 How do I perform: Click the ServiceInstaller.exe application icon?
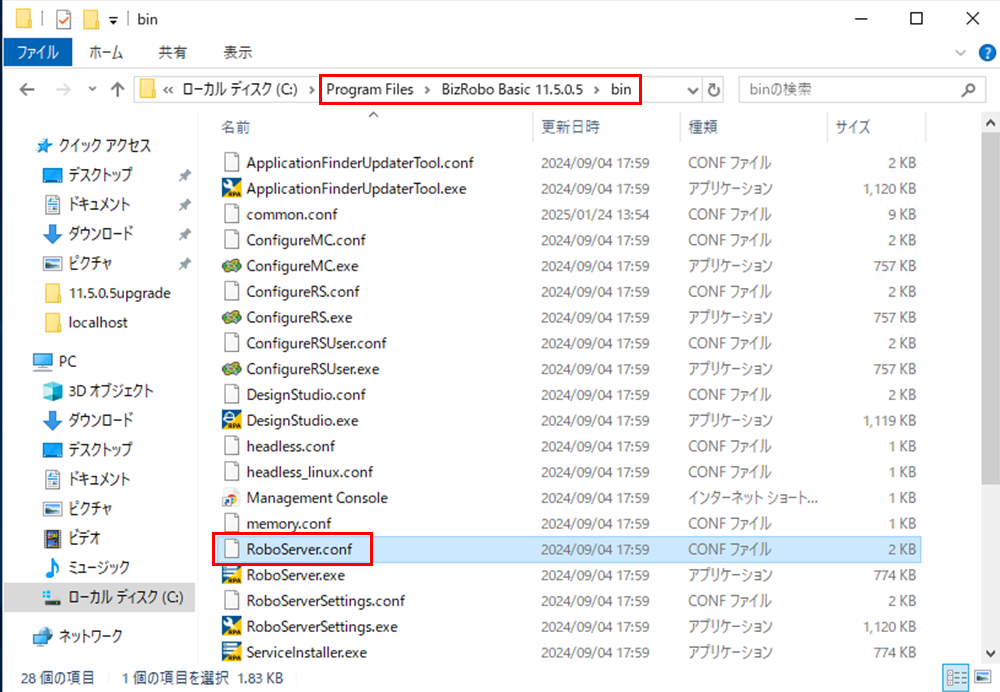point(232,652)
